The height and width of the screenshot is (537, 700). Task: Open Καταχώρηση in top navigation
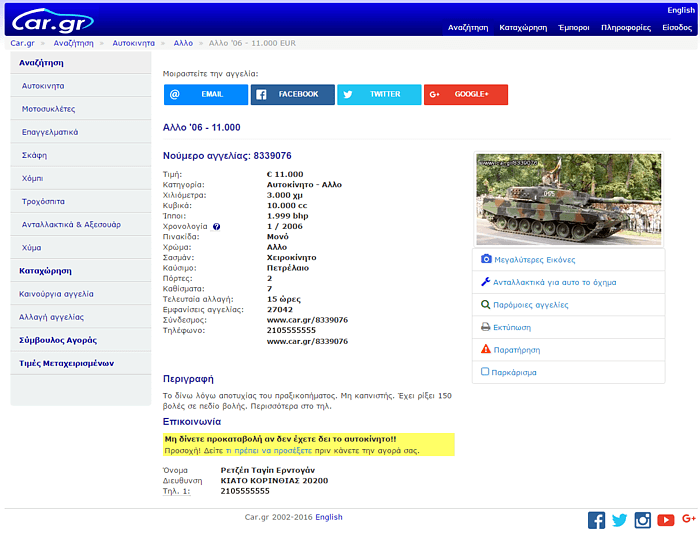pos(523,28)
